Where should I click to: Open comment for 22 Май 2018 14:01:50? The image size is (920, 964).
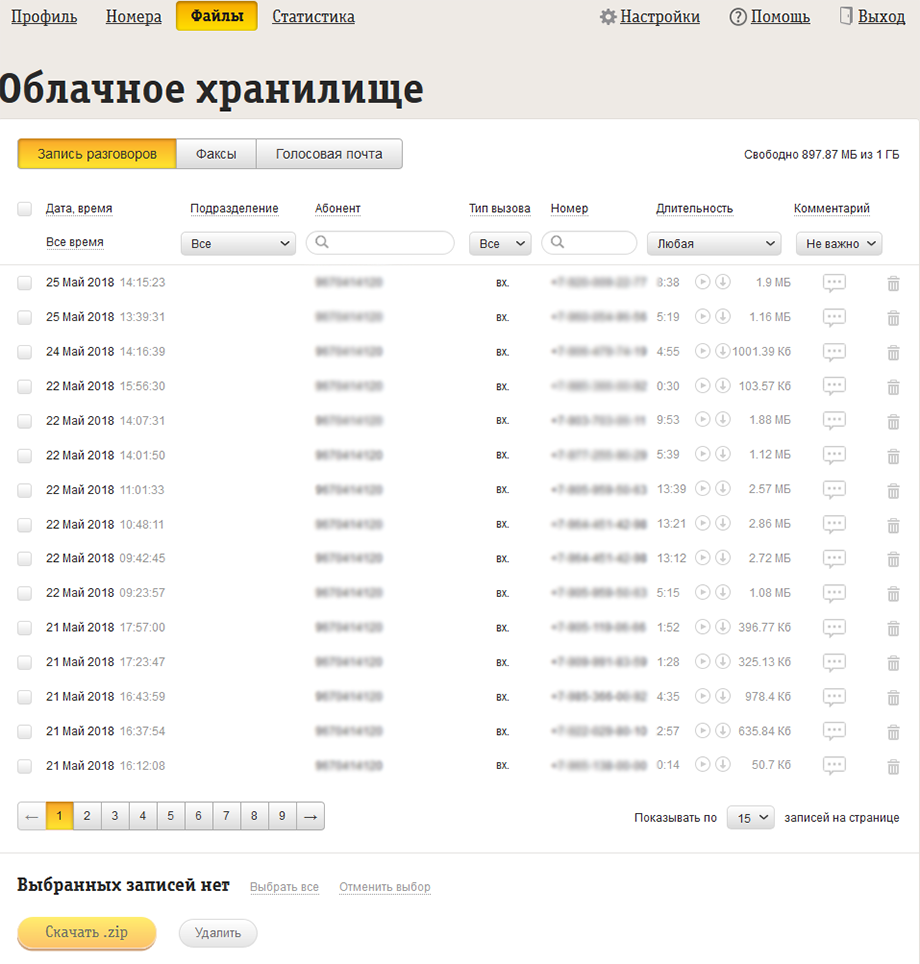click(834, 455)
